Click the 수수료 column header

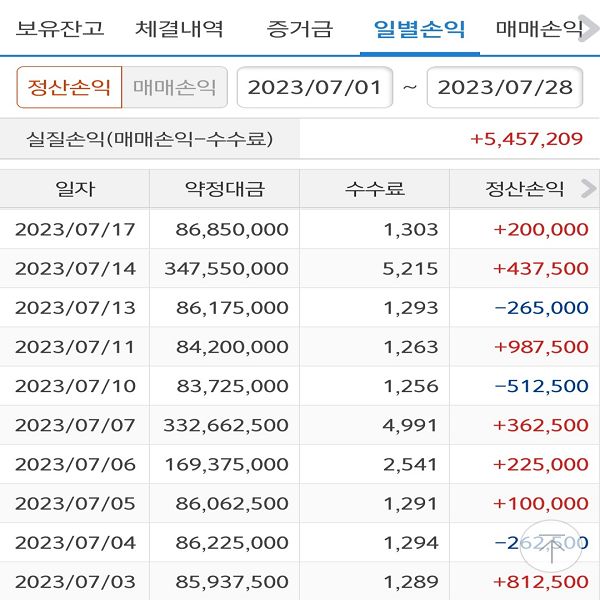click(x=374, y=189)
